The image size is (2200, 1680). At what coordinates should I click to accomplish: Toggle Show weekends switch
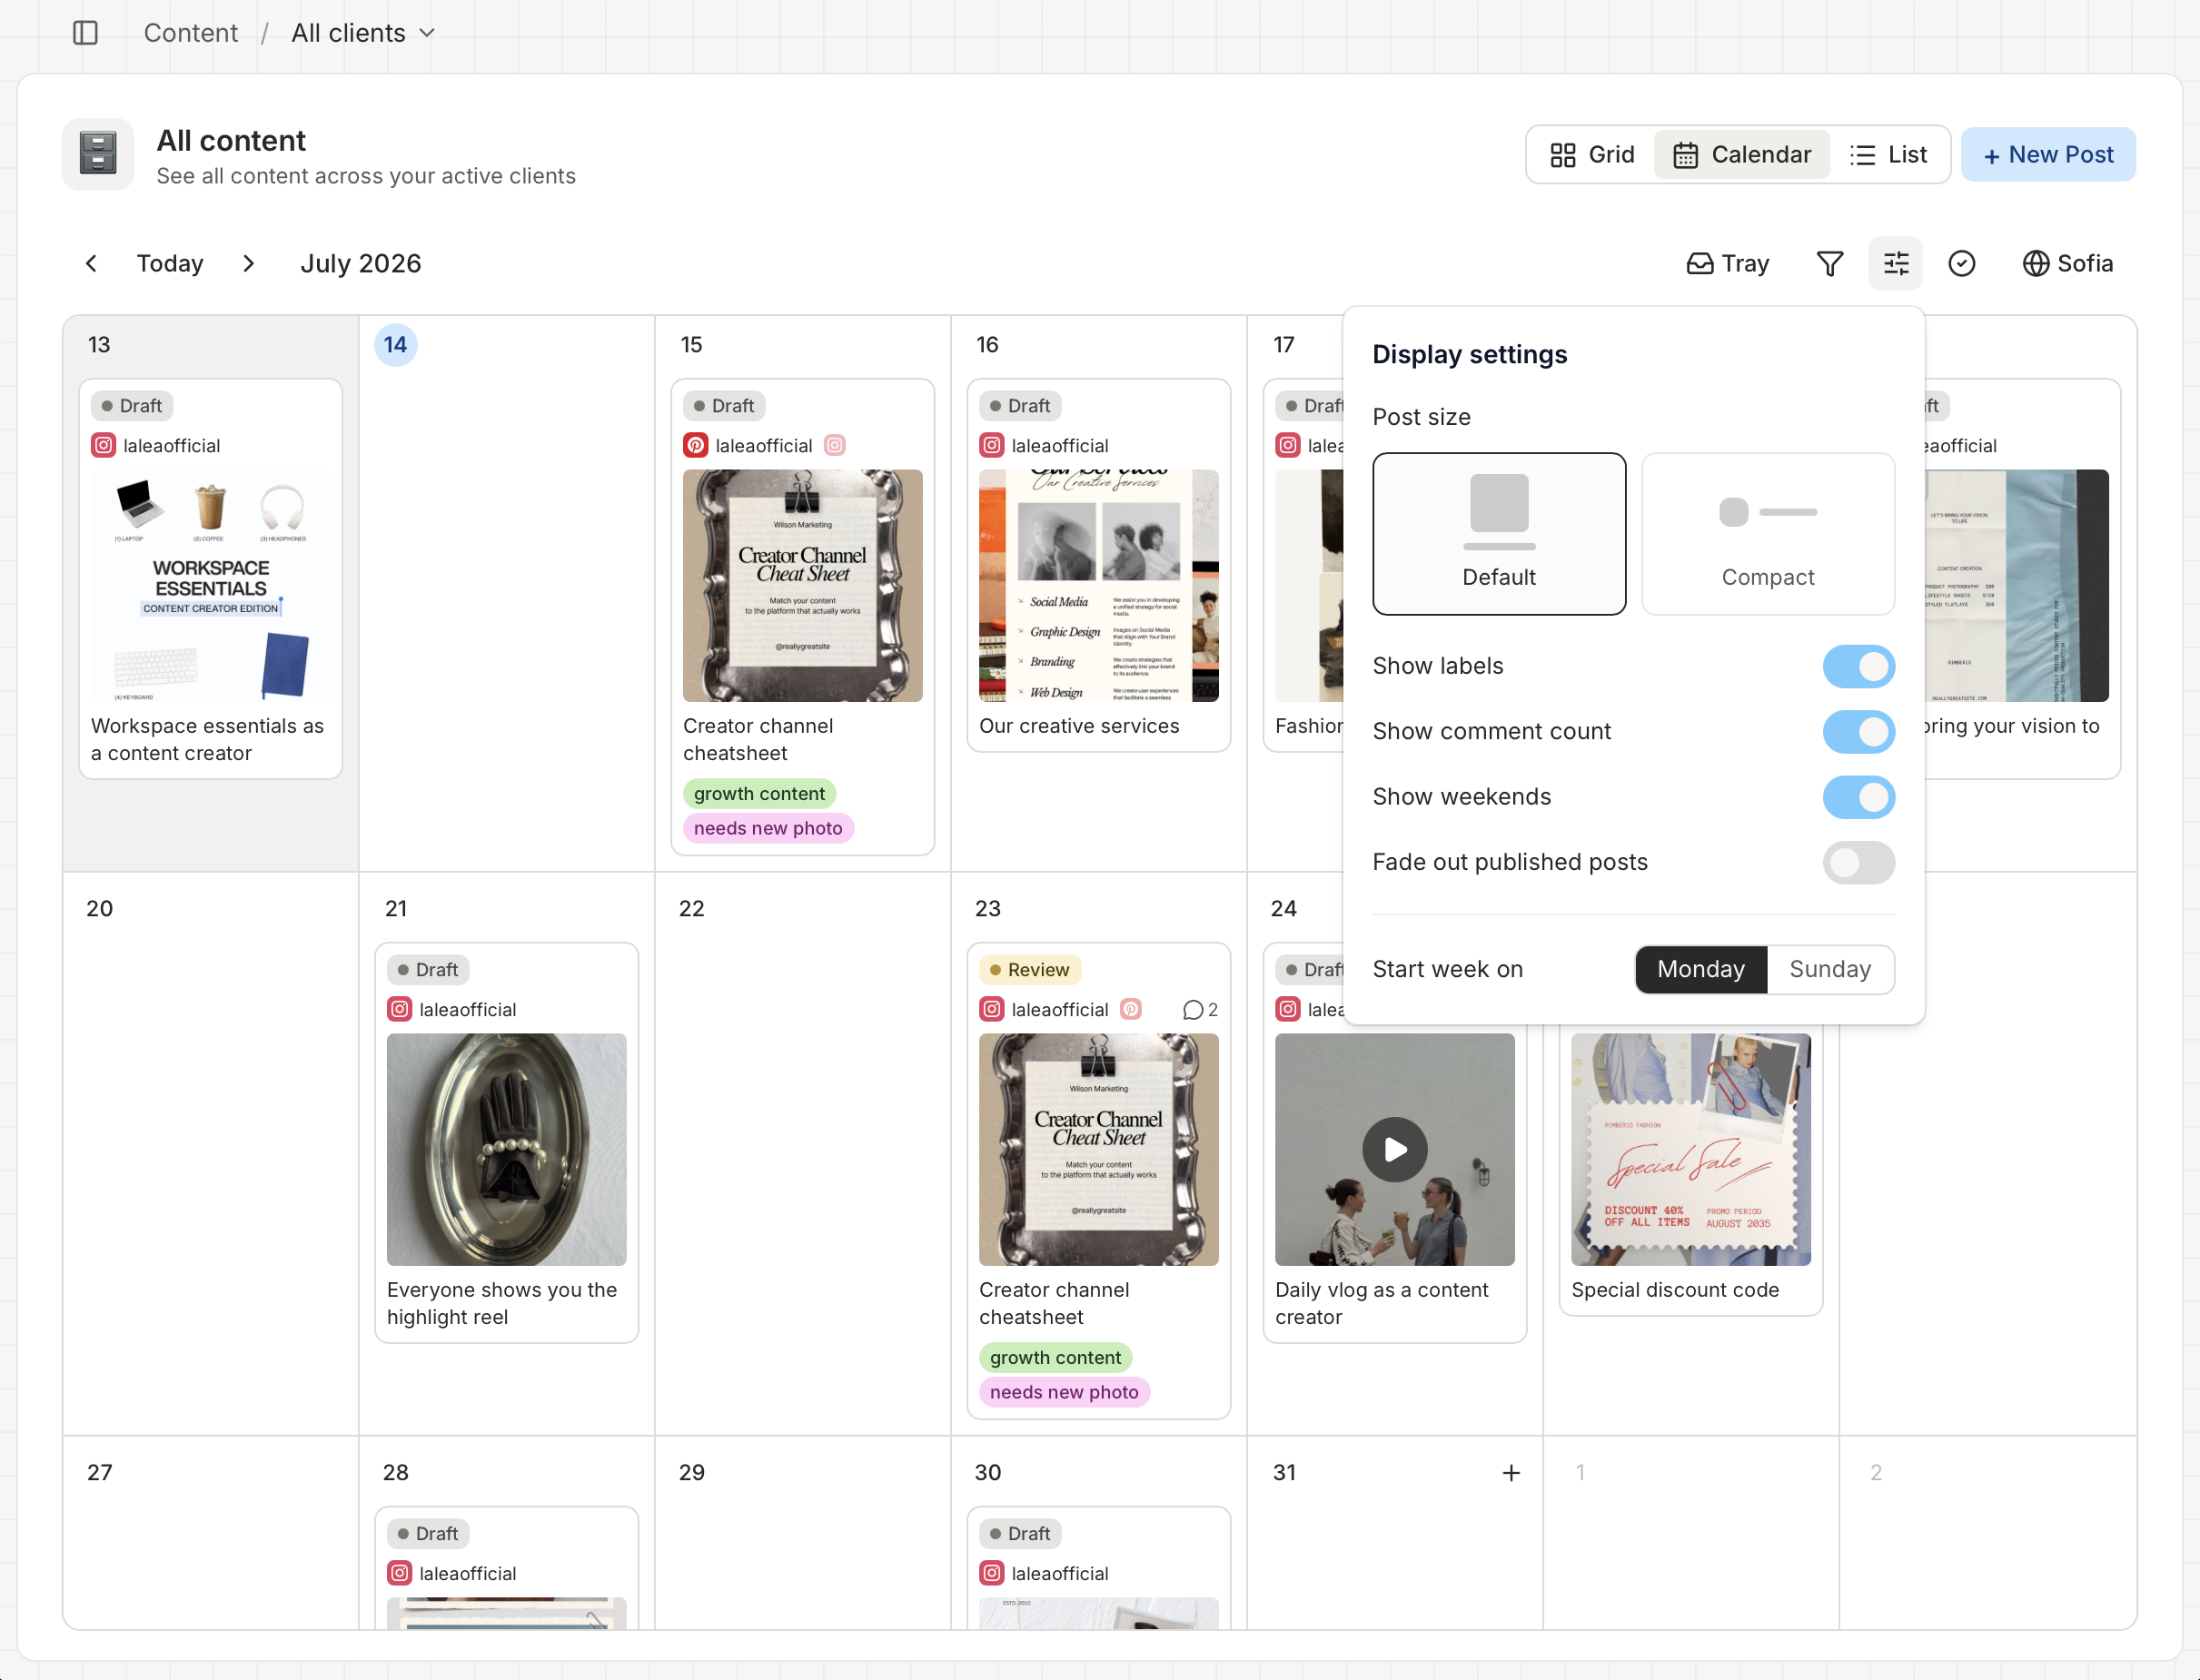click(1858, 798)
